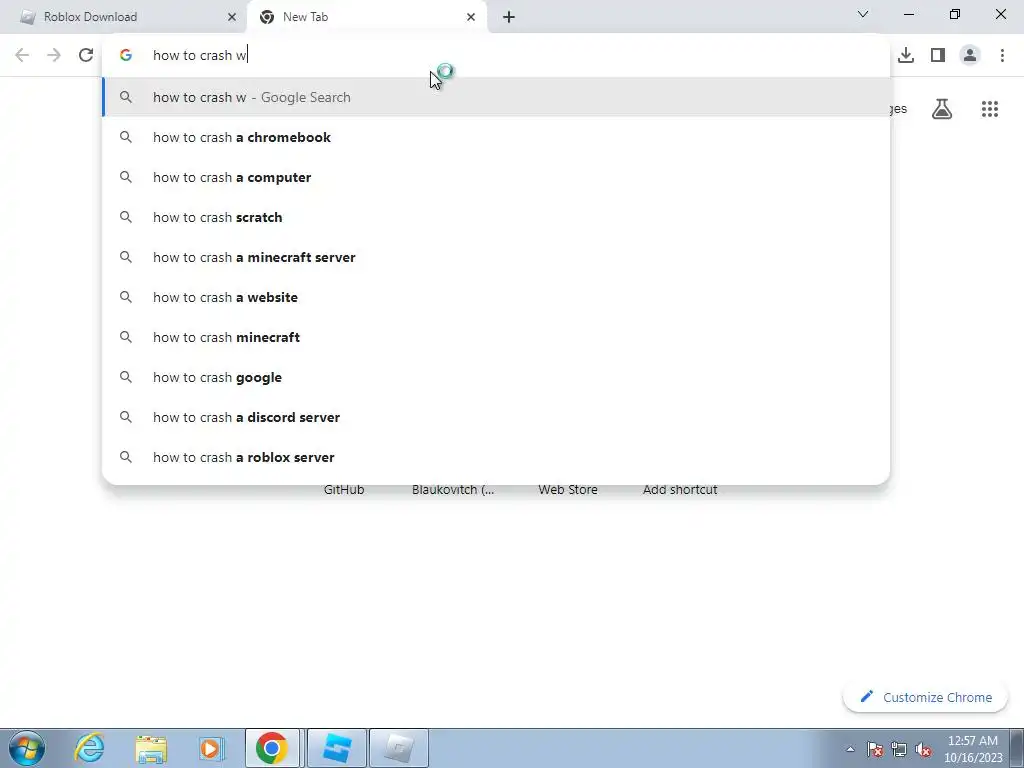Screen dimensions: 1024x768
Task: Close the New Tab tab
Action: point(470,17)
